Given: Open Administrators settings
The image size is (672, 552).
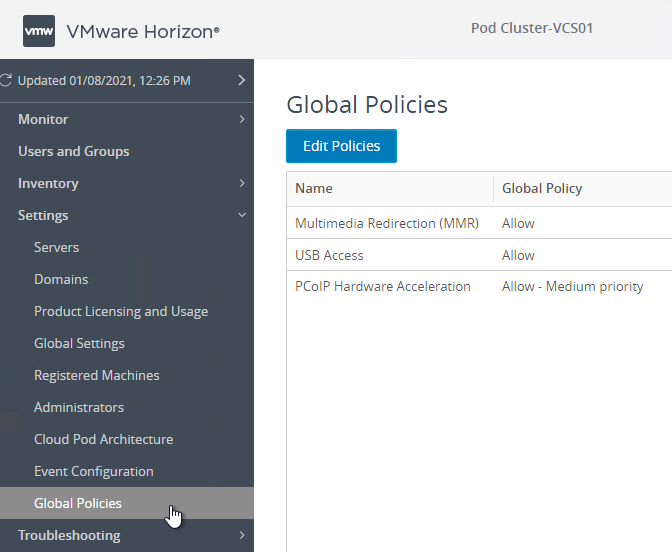Looking at the screenshot, I should click(79, 407).
